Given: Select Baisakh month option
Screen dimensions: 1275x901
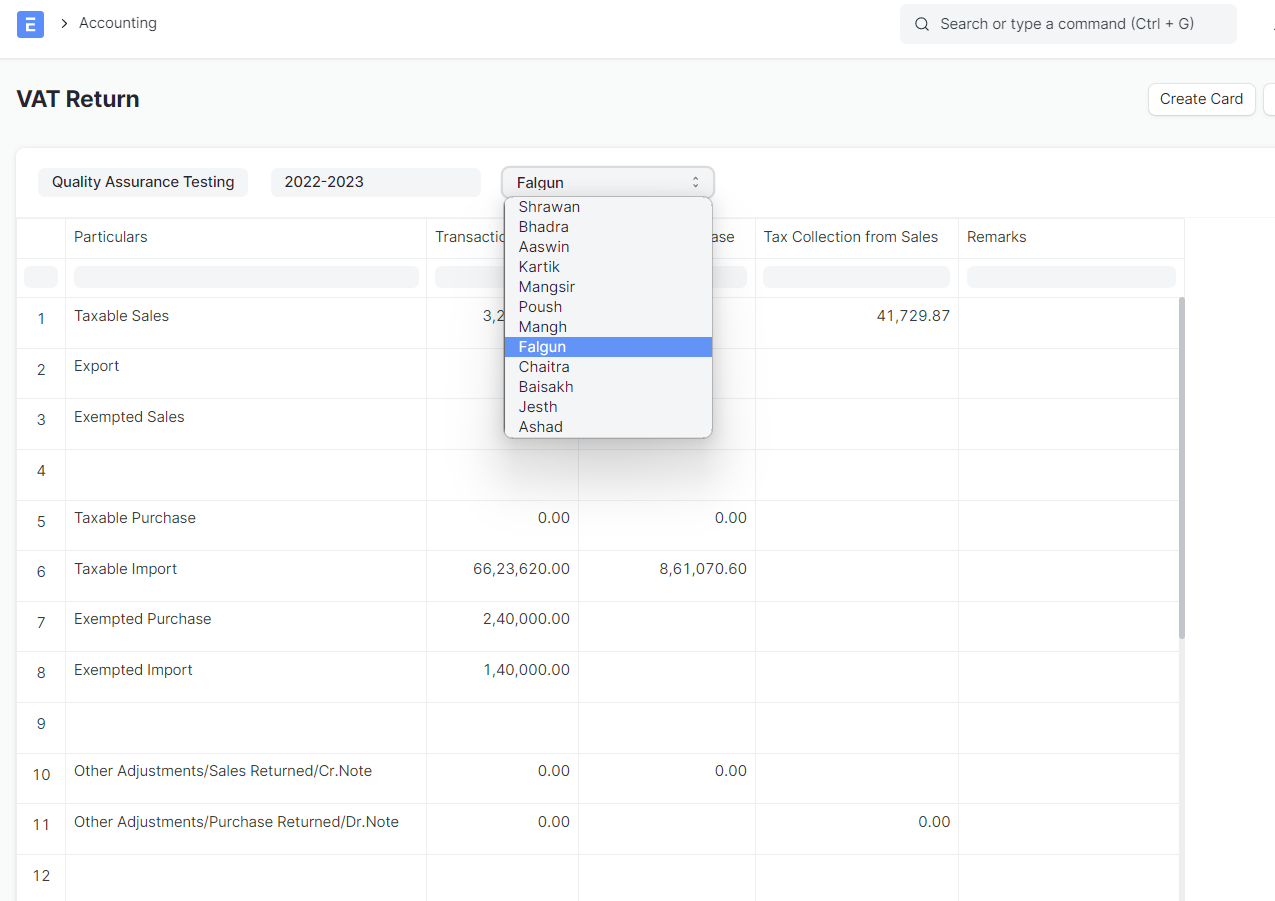Looking at the screenshot, I should click(545, 387).
